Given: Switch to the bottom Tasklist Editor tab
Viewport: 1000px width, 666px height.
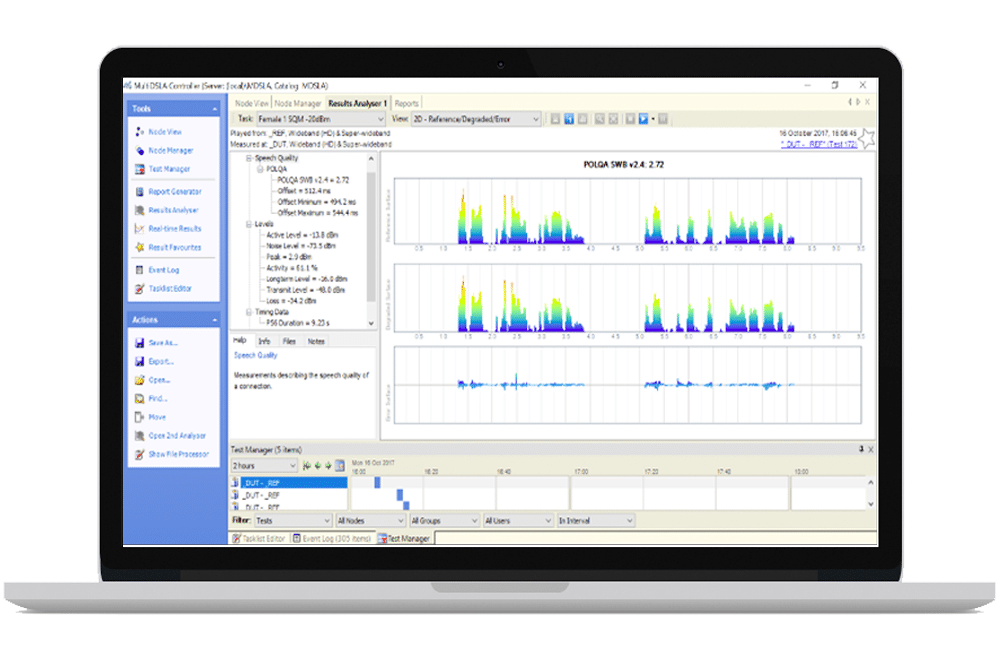Looking at the screenshot, I should click(259, 538).
